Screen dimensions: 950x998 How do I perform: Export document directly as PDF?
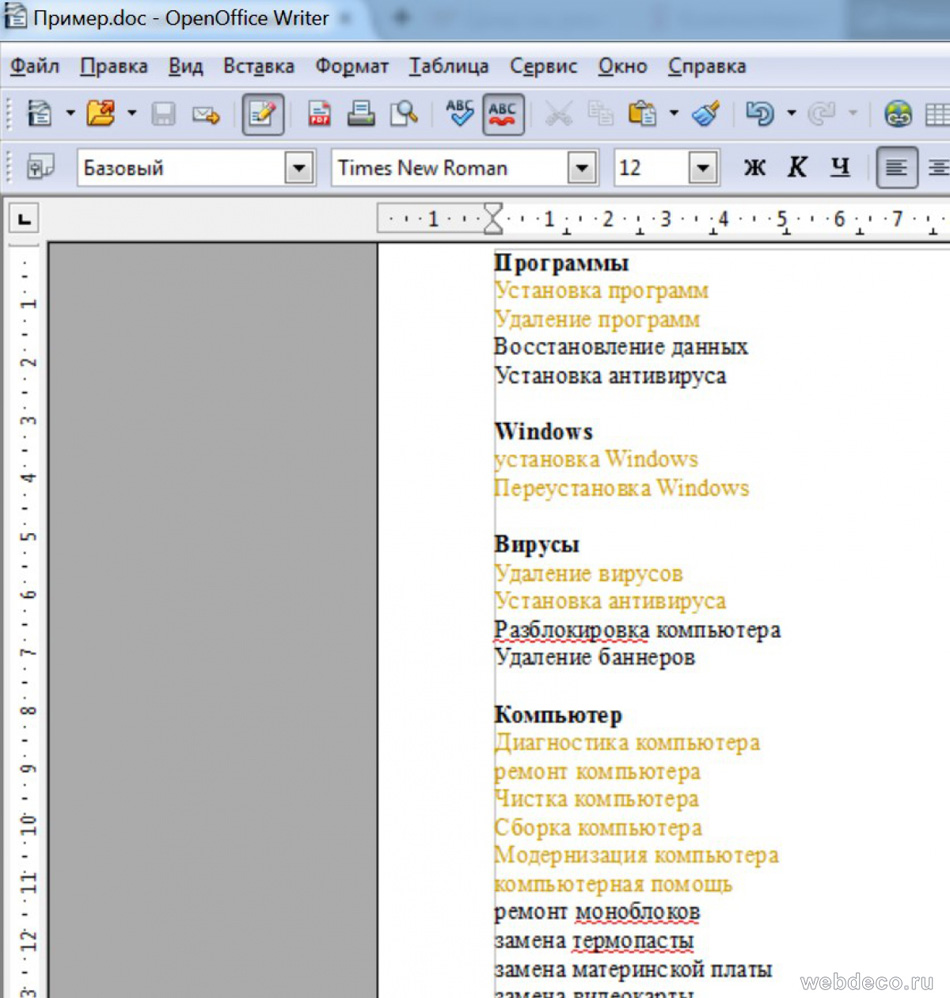pyautogui.click(x=319, y=114)
